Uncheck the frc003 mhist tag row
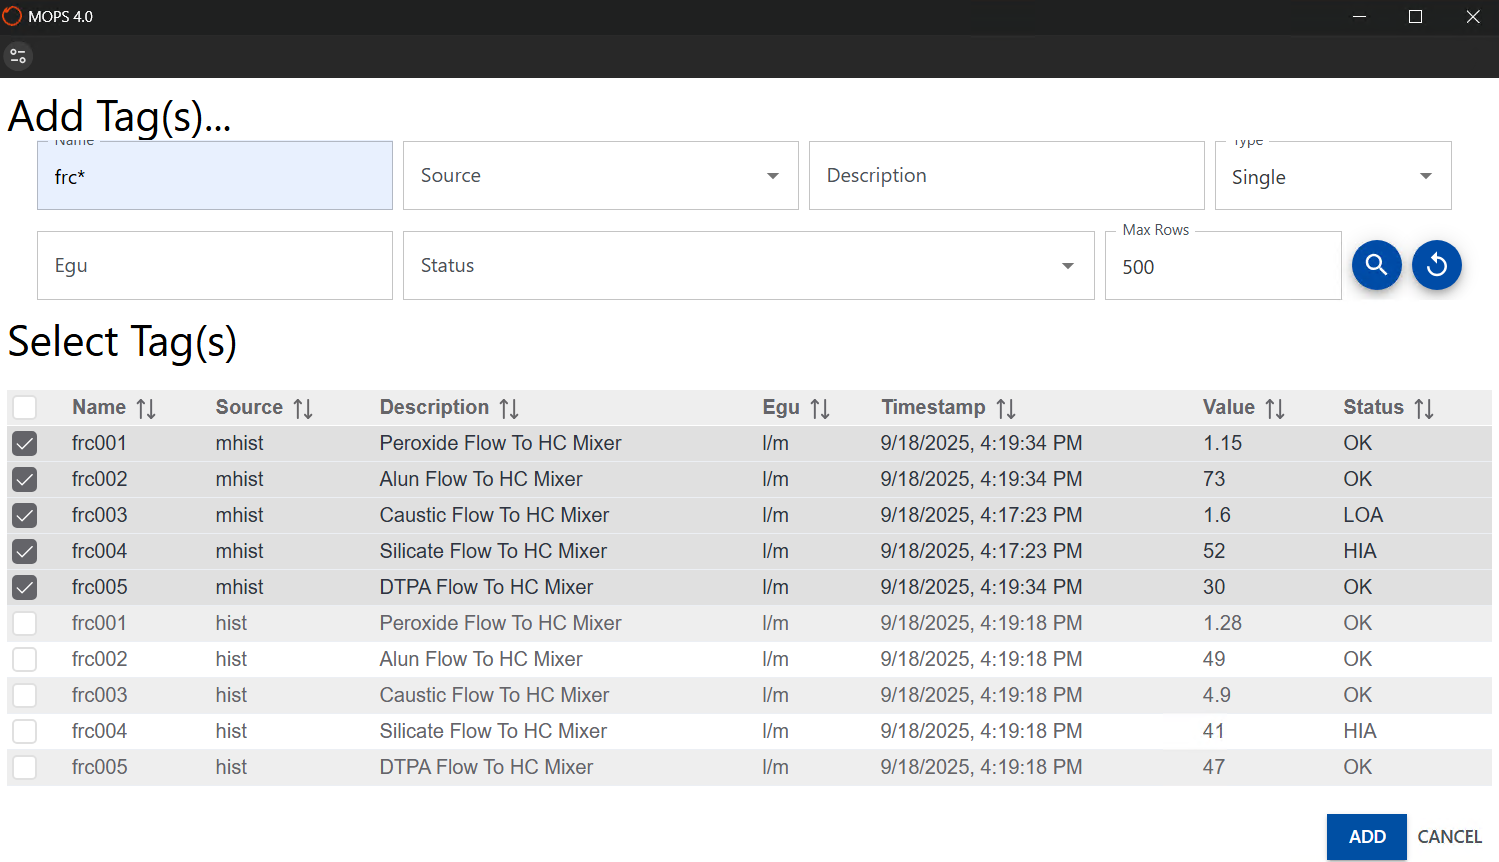The width and height of the screenshot is (1499, 862). (x=24, y=515)
